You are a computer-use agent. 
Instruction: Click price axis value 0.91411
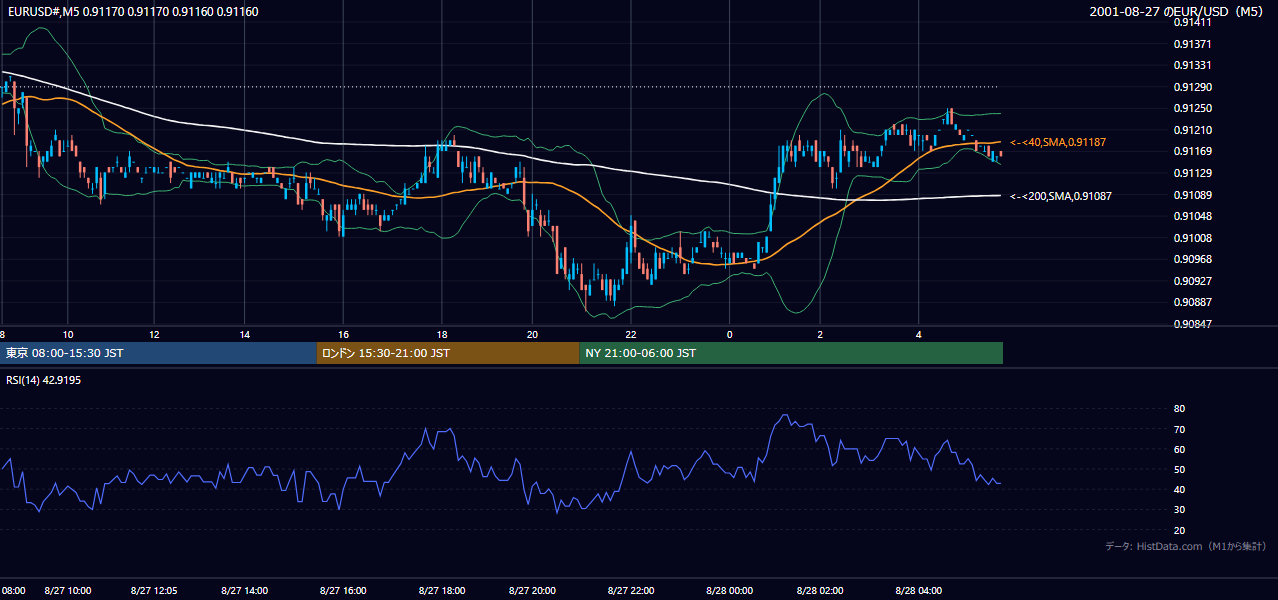tap(1194, 22)
